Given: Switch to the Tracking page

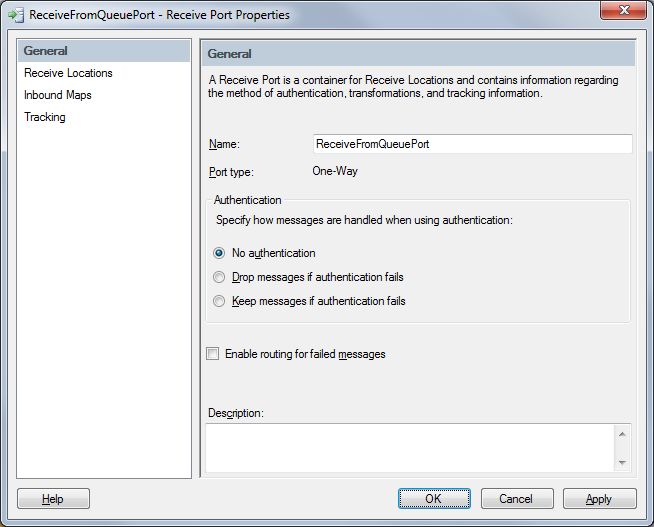Looking at the screenshot, I should pos(45,117).
